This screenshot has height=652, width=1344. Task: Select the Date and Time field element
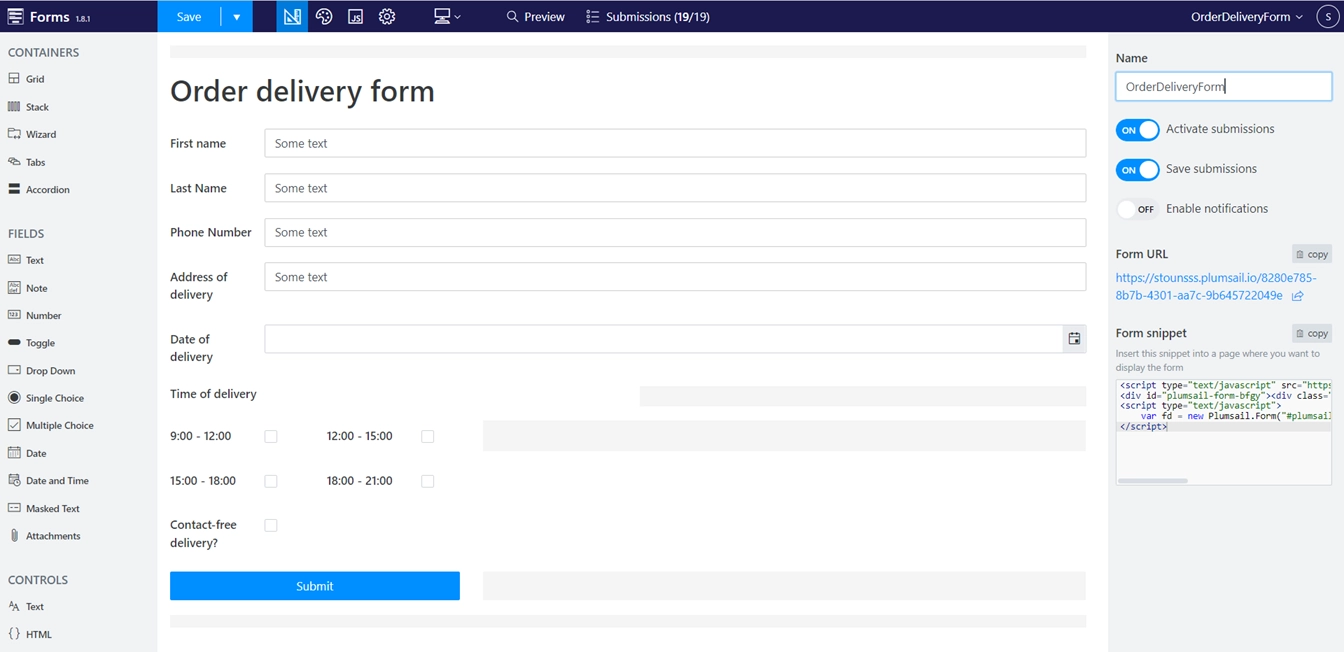[x=48, y=481]
